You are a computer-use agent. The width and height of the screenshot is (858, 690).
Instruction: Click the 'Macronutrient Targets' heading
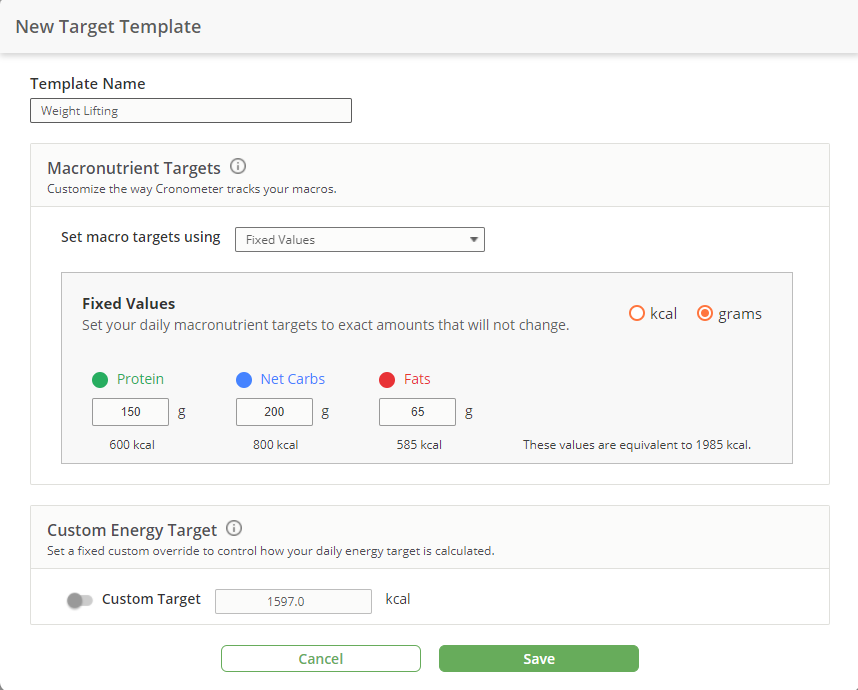click(x=134, y=167)
